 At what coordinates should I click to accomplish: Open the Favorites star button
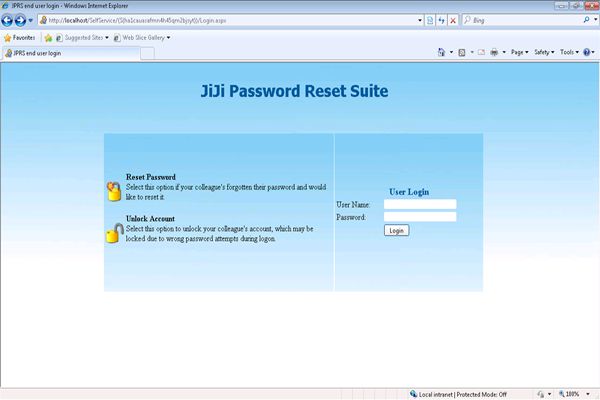[x=20, y=38]
